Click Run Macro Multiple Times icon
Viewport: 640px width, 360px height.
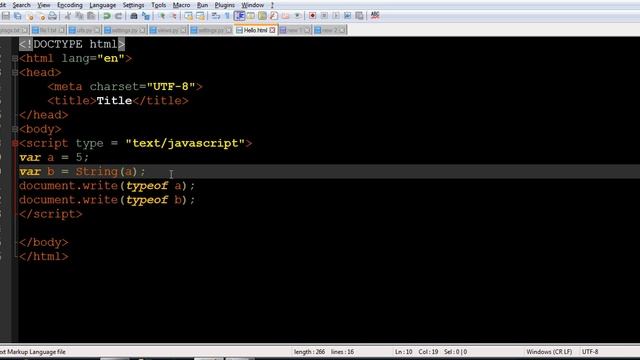coord(347,16)
